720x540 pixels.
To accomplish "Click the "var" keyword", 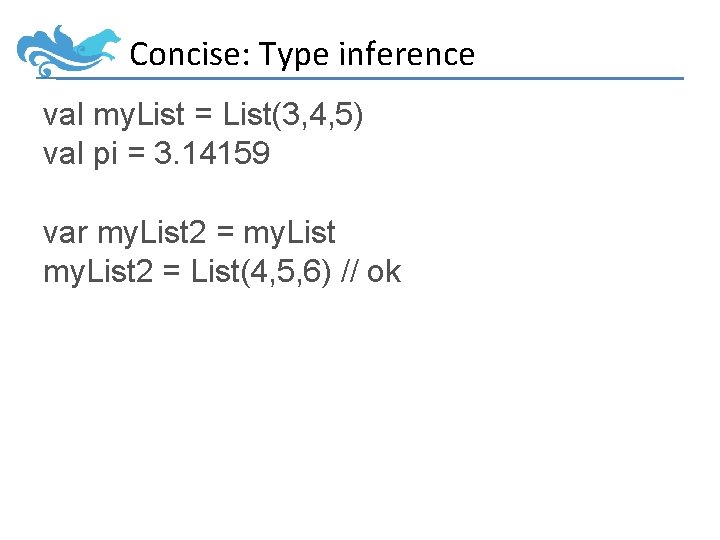I will coord(65,233).
